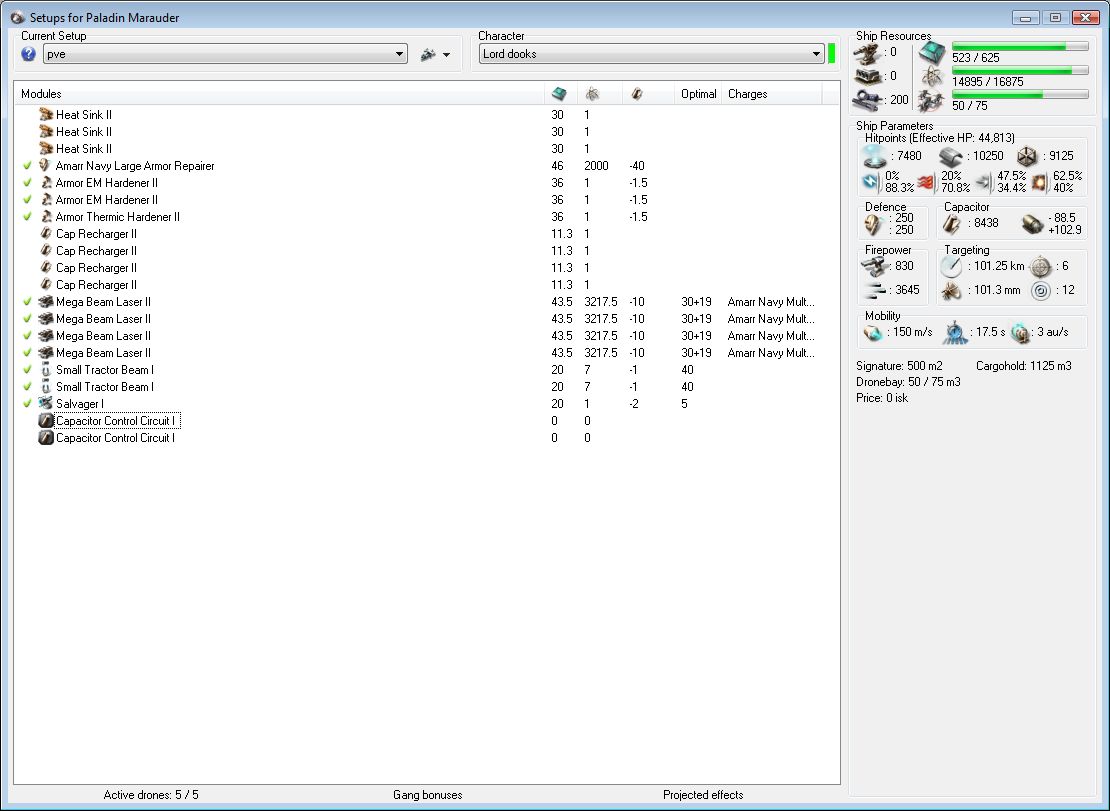This screenshot has width=1110, height=811.
Task: Click the launcher hardpoints icon
Action: (866, 76)
